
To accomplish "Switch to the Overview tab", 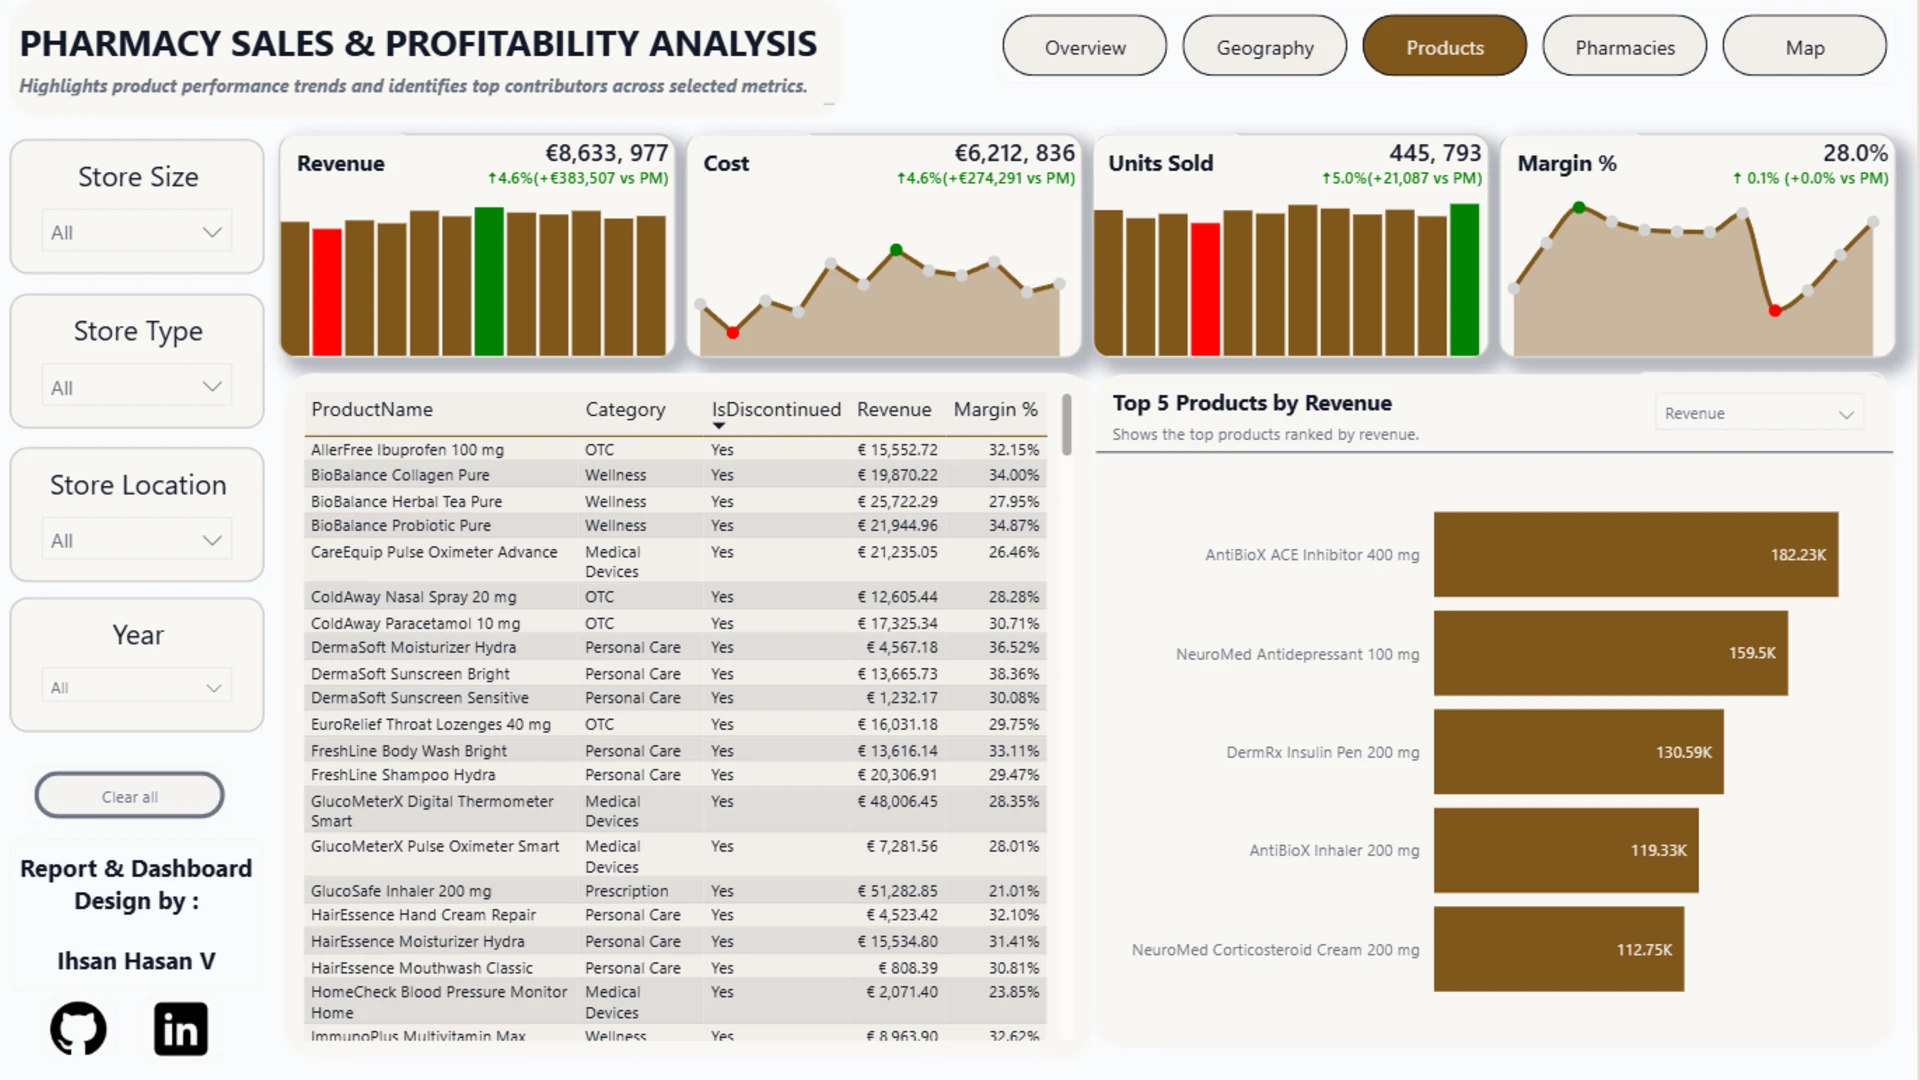I will click(1085, 47).
